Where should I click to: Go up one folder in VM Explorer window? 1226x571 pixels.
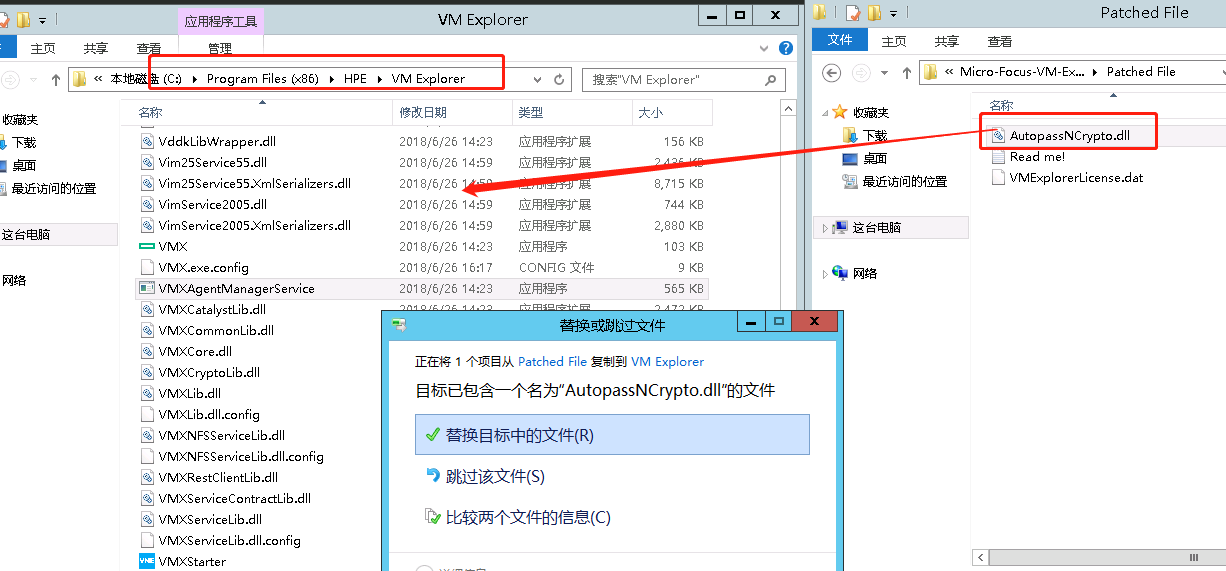tap(55, 79)
